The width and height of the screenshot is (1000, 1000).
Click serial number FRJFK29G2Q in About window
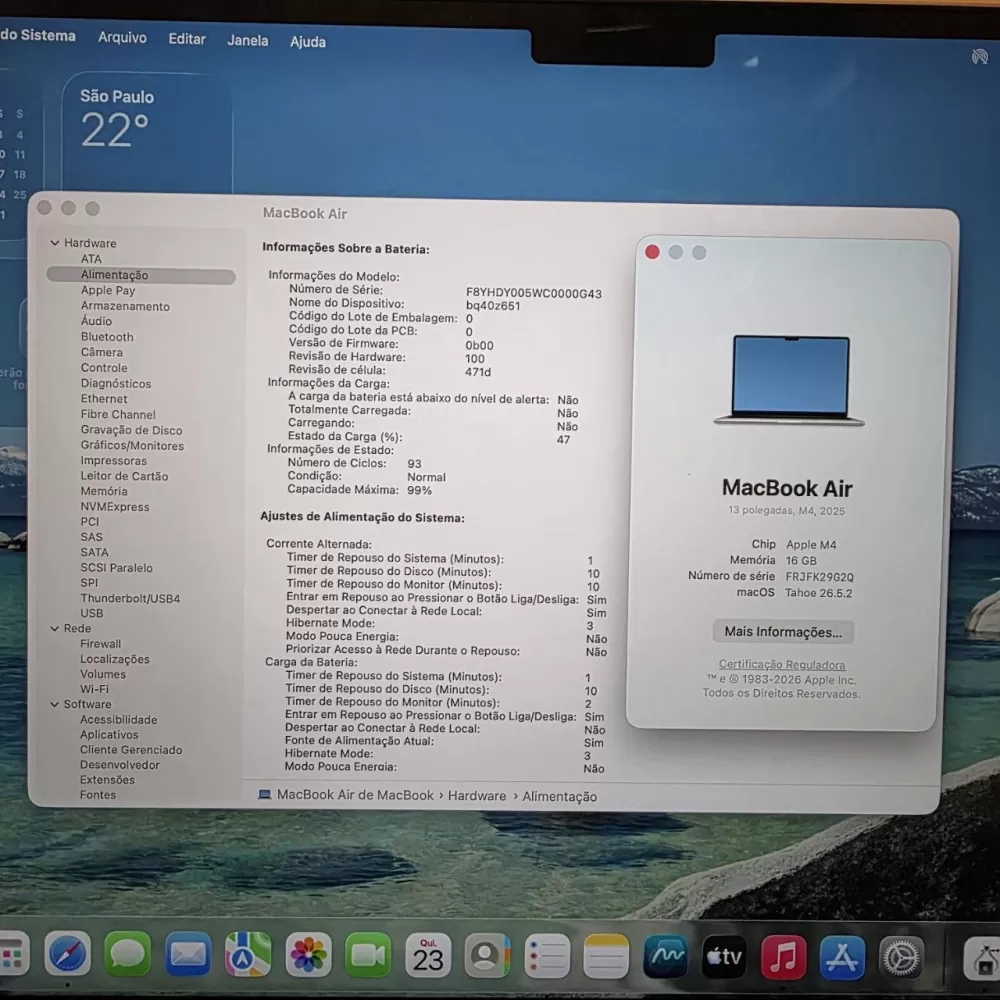pos(820,577)
